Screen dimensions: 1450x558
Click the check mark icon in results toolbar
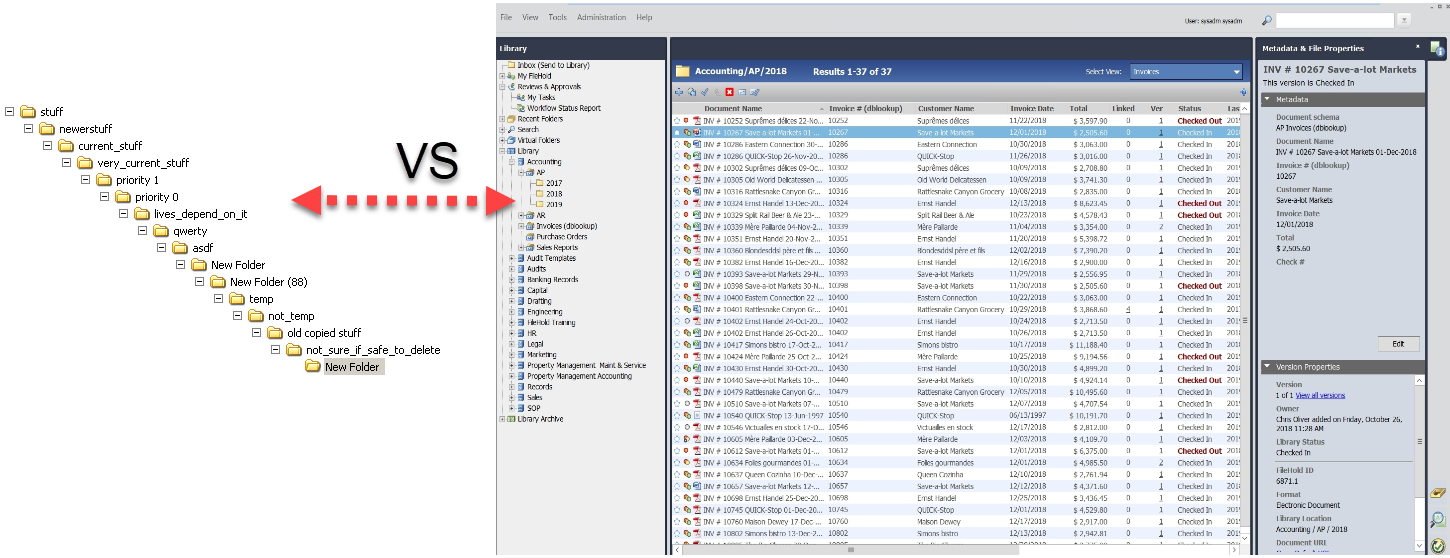tap(704, 92)
